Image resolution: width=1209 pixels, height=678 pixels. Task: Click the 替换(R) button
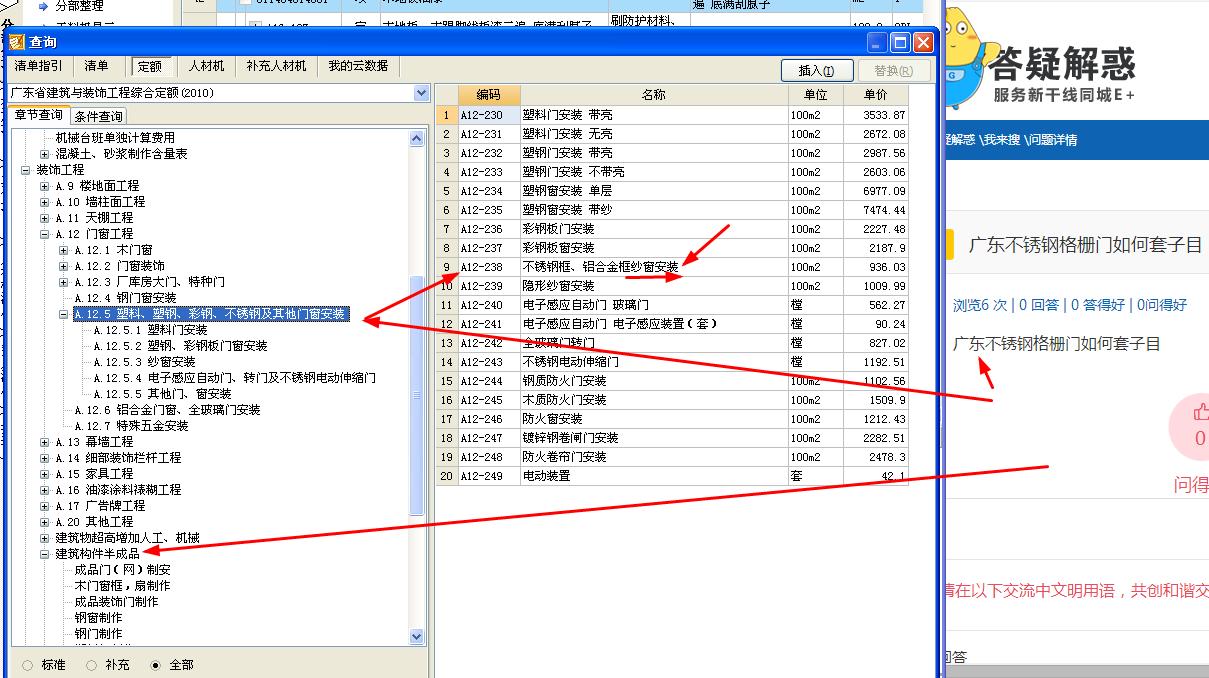pyautogui.click(x=893, y=70)
